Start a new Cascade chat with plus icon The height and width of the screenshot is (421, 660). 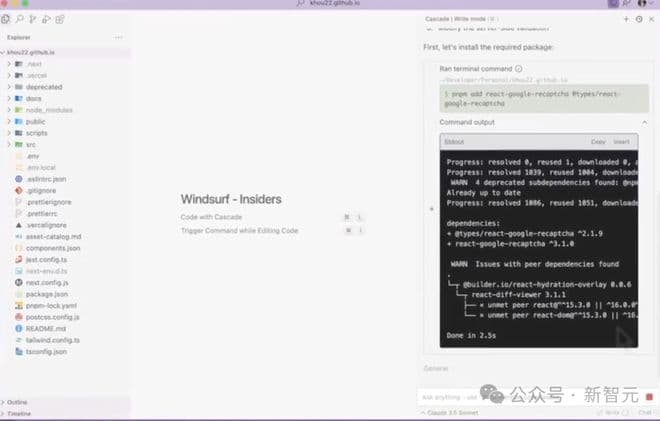(627, 19)
